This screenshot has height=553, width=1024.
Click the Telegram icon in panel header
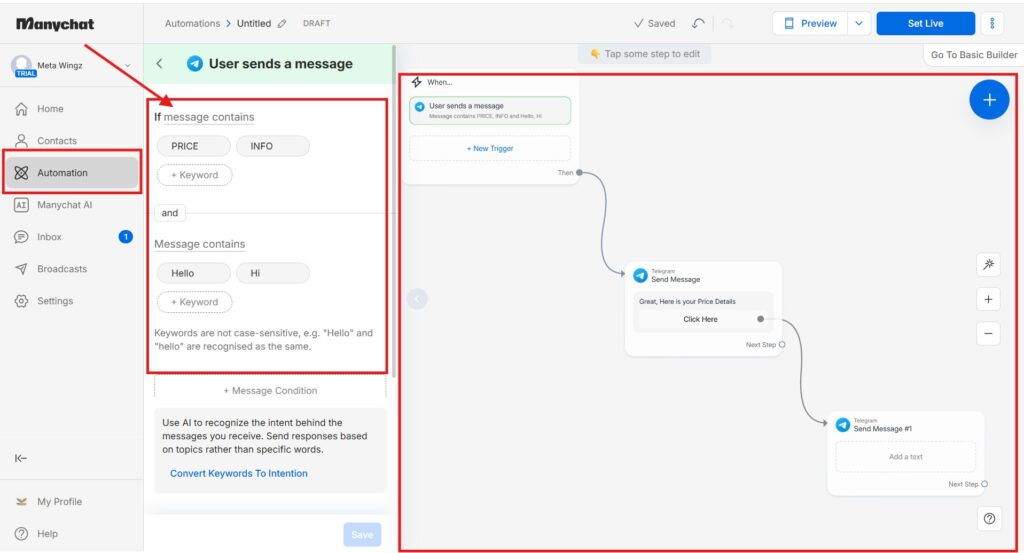[x=195, y=63]
